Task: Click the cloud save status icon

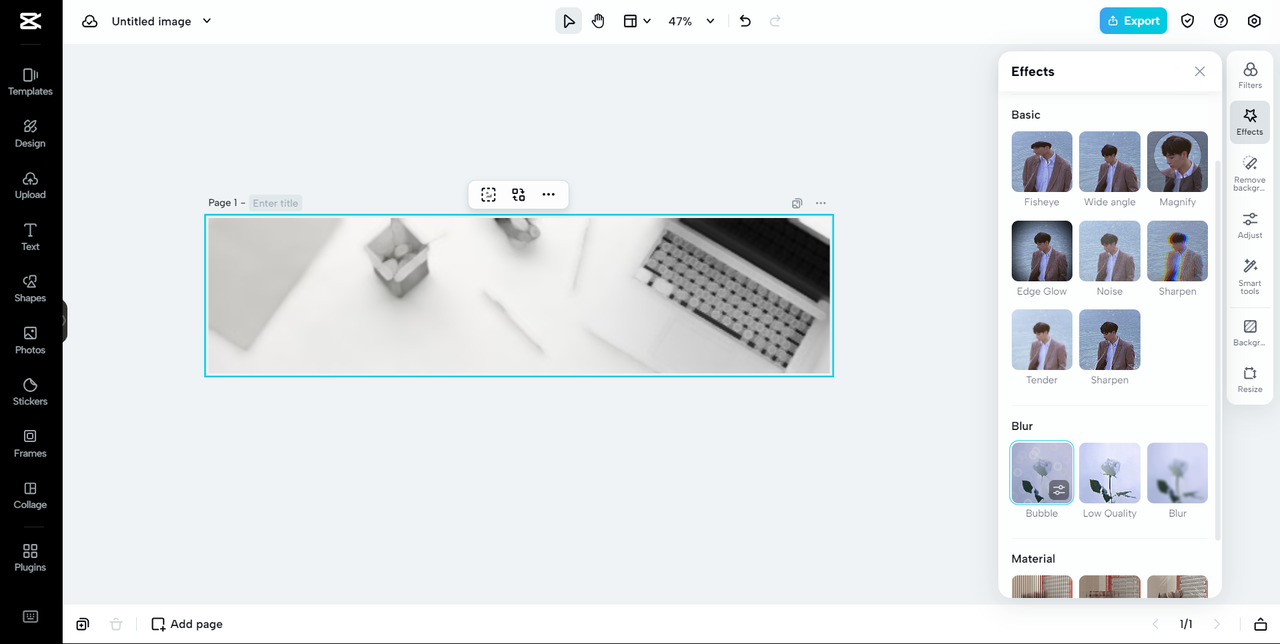Action: coord(90,21)
